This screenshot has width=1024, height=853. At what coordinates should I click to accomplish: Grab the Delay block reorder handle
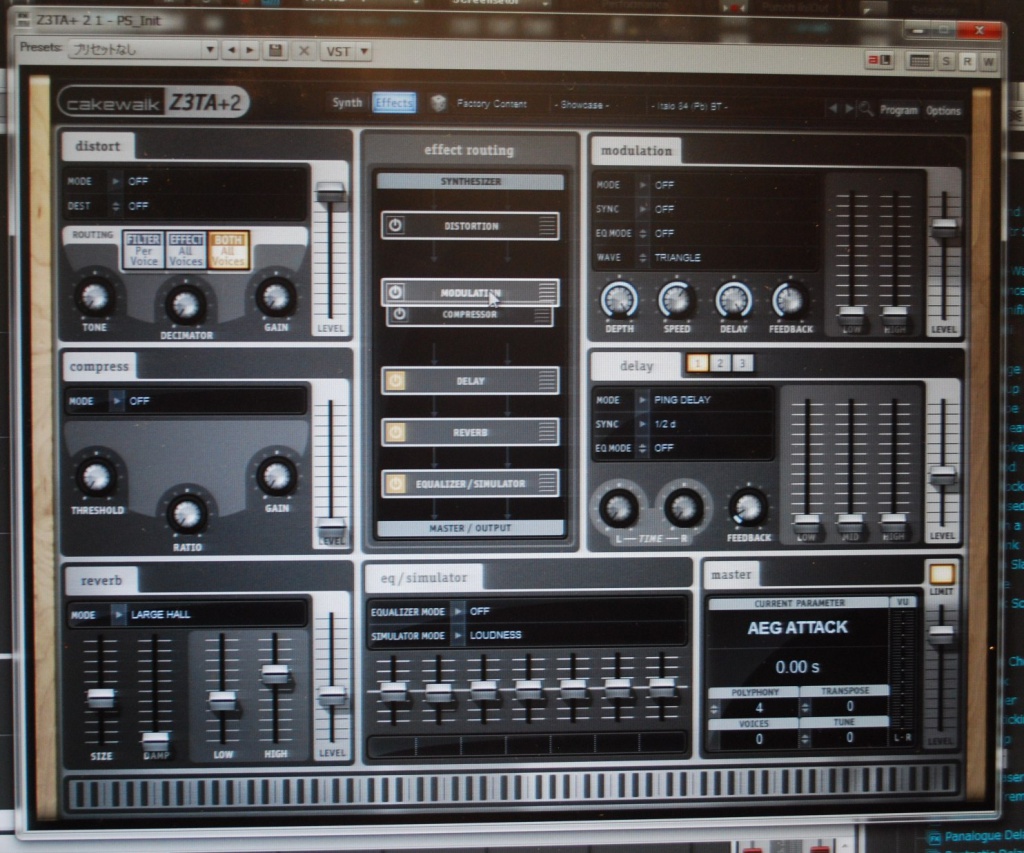[x=547, y=380]
